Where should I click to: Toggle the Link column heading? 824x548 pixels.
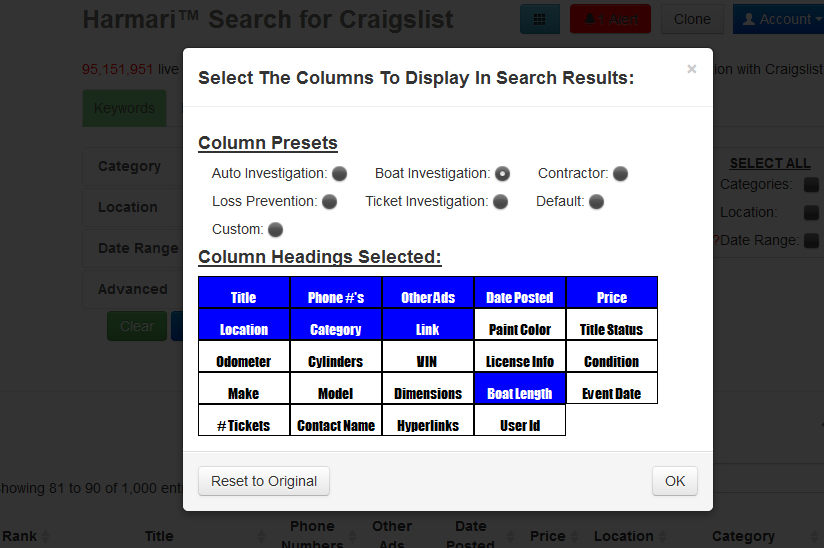point(428,324)
